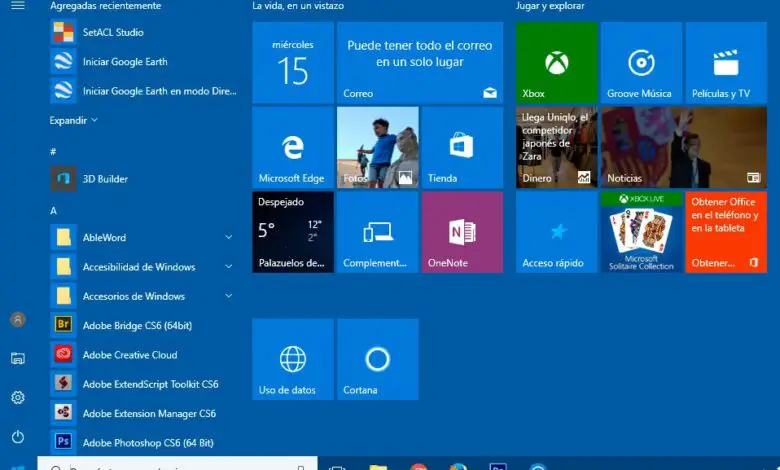Click the Power button icon

pyautogui.click(x=18, y=437)
